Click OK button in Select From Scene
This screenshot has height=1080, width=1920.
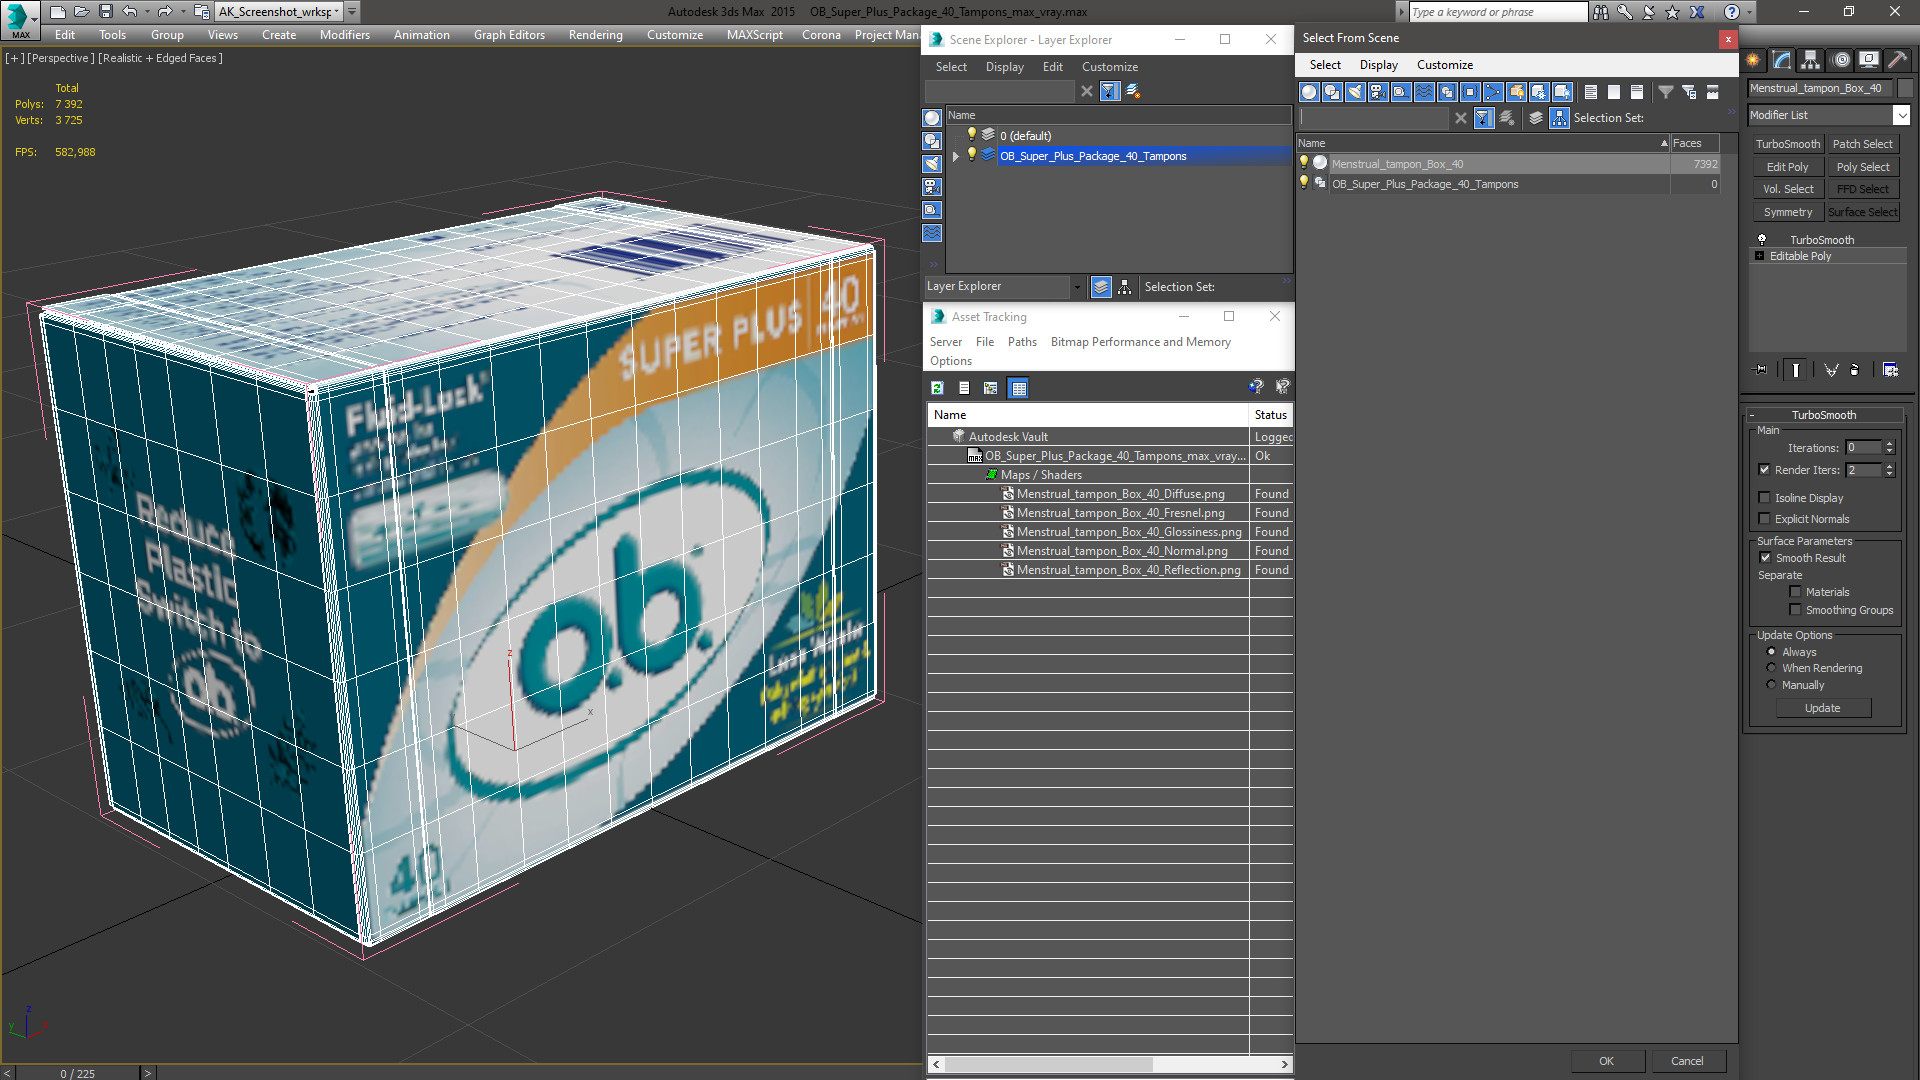click(1606, 1061)
